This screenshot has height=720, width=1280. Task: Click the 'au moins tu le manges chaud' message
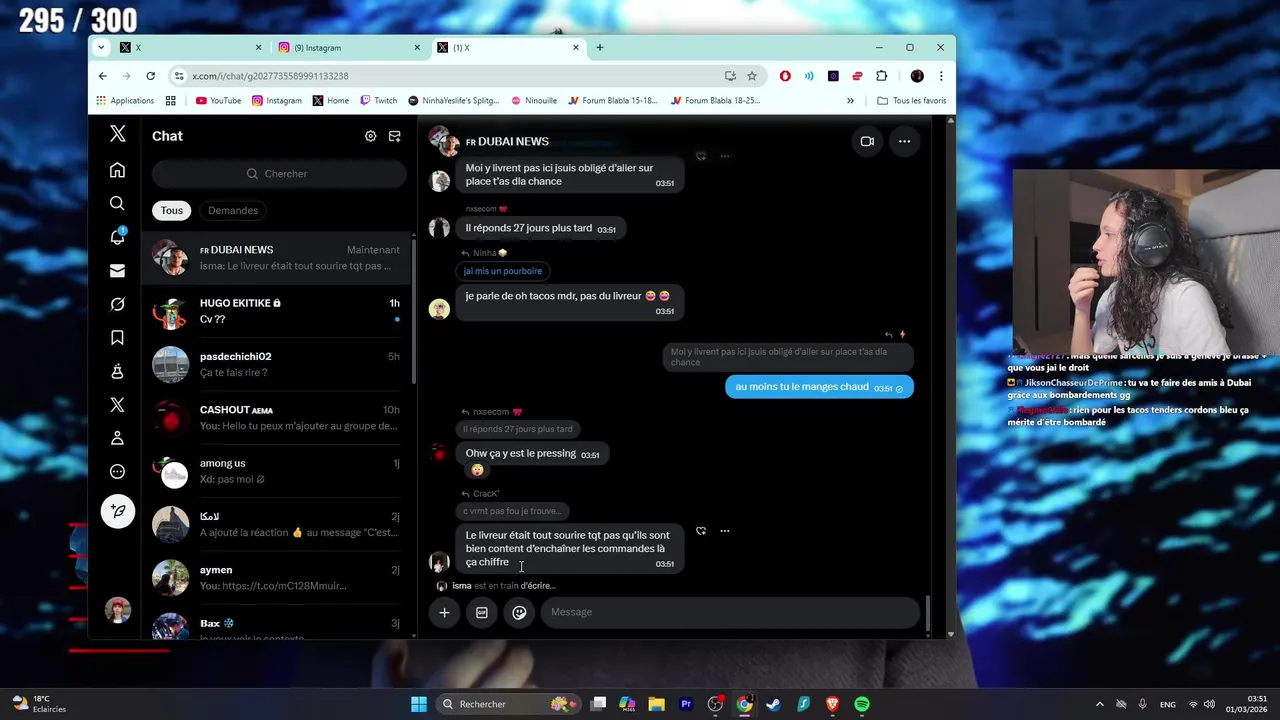(x=819, y=387)
